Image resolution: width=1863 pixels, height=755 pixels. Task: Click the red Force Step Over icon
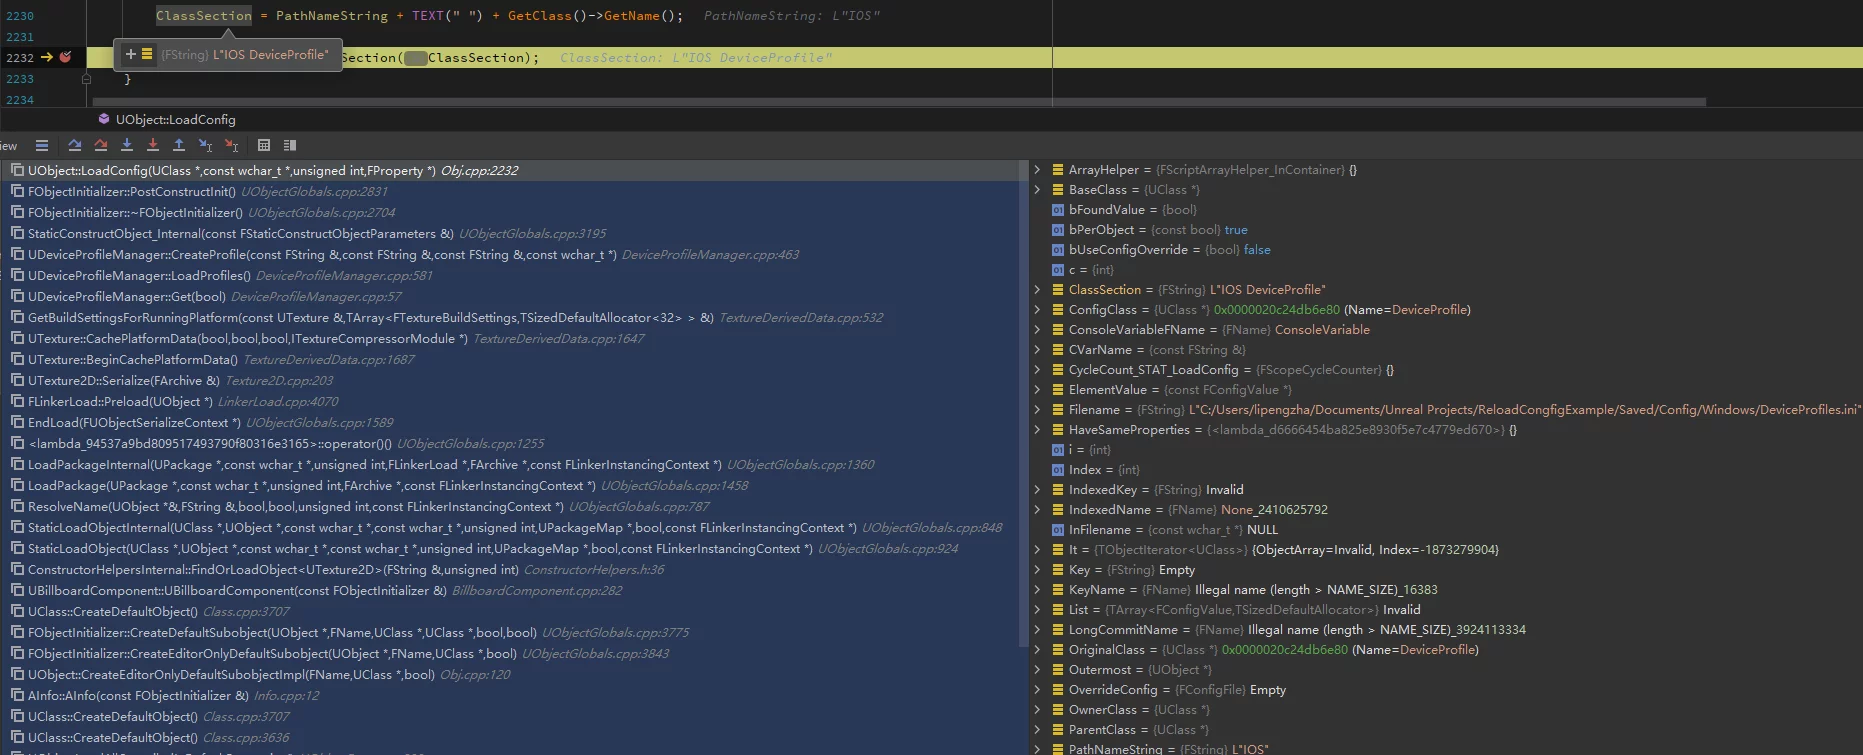coord(101,145)
